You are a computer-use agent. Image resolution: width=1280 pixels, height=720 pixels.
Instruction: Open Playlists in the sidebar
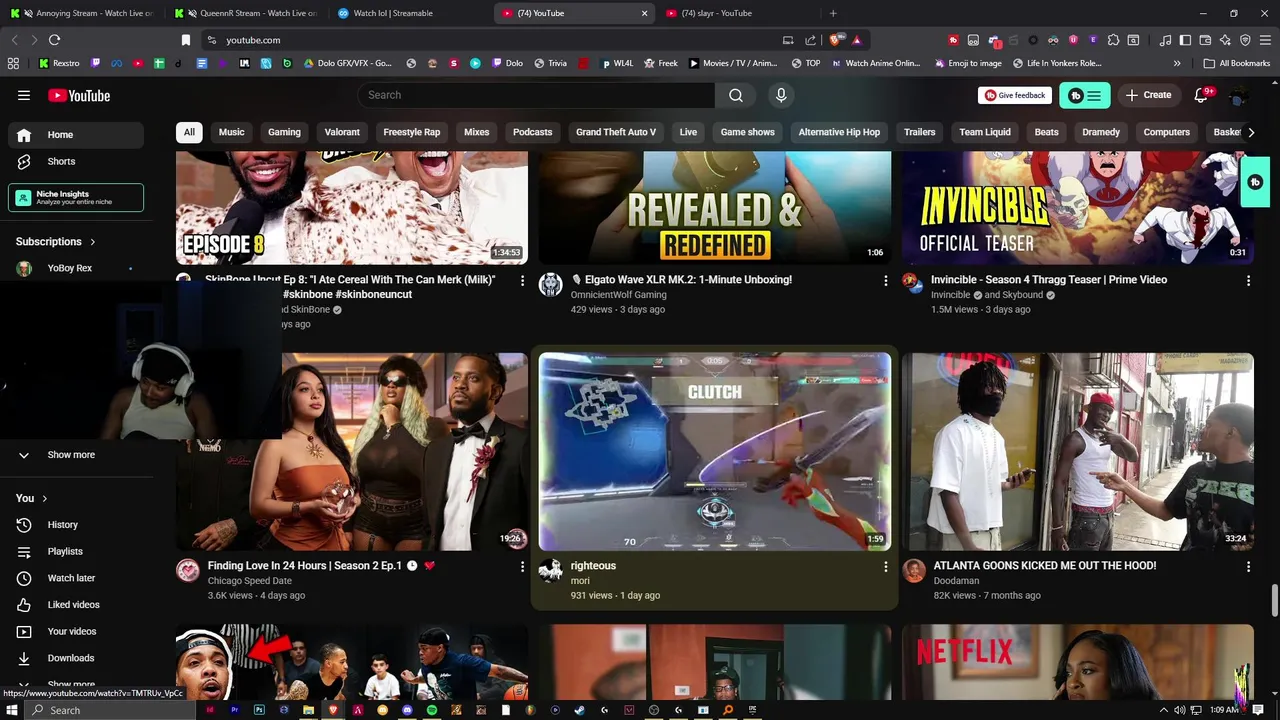coord(76,551)
